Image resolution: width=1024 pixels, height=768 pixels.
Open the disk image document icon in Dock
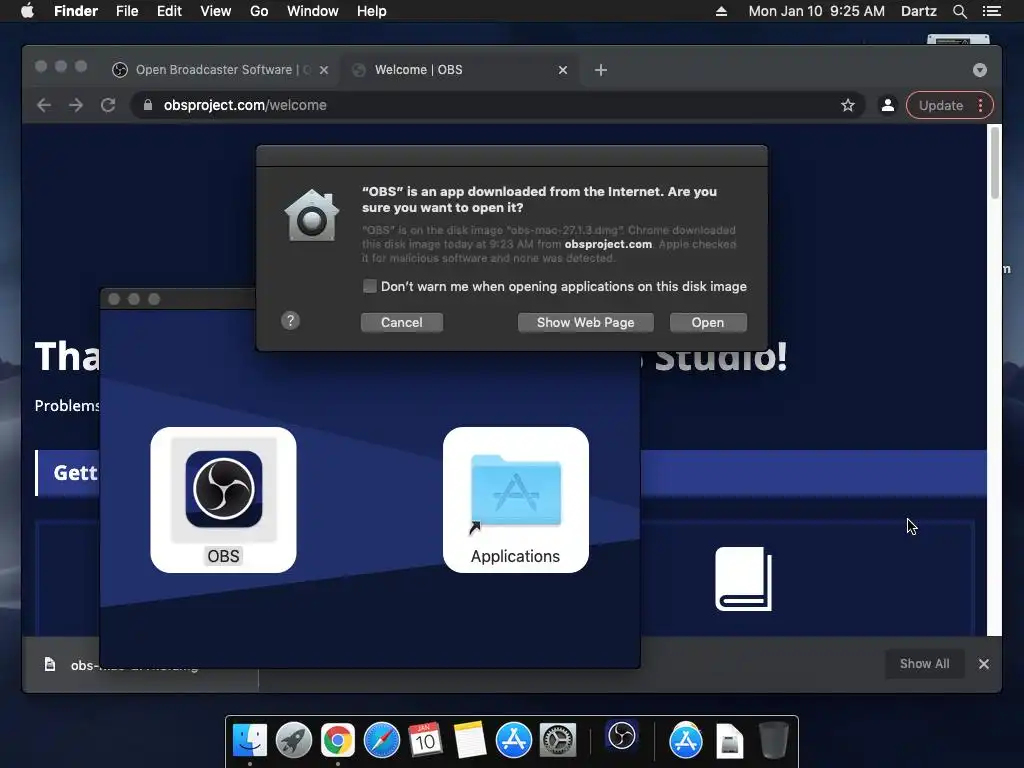[729, 740]
